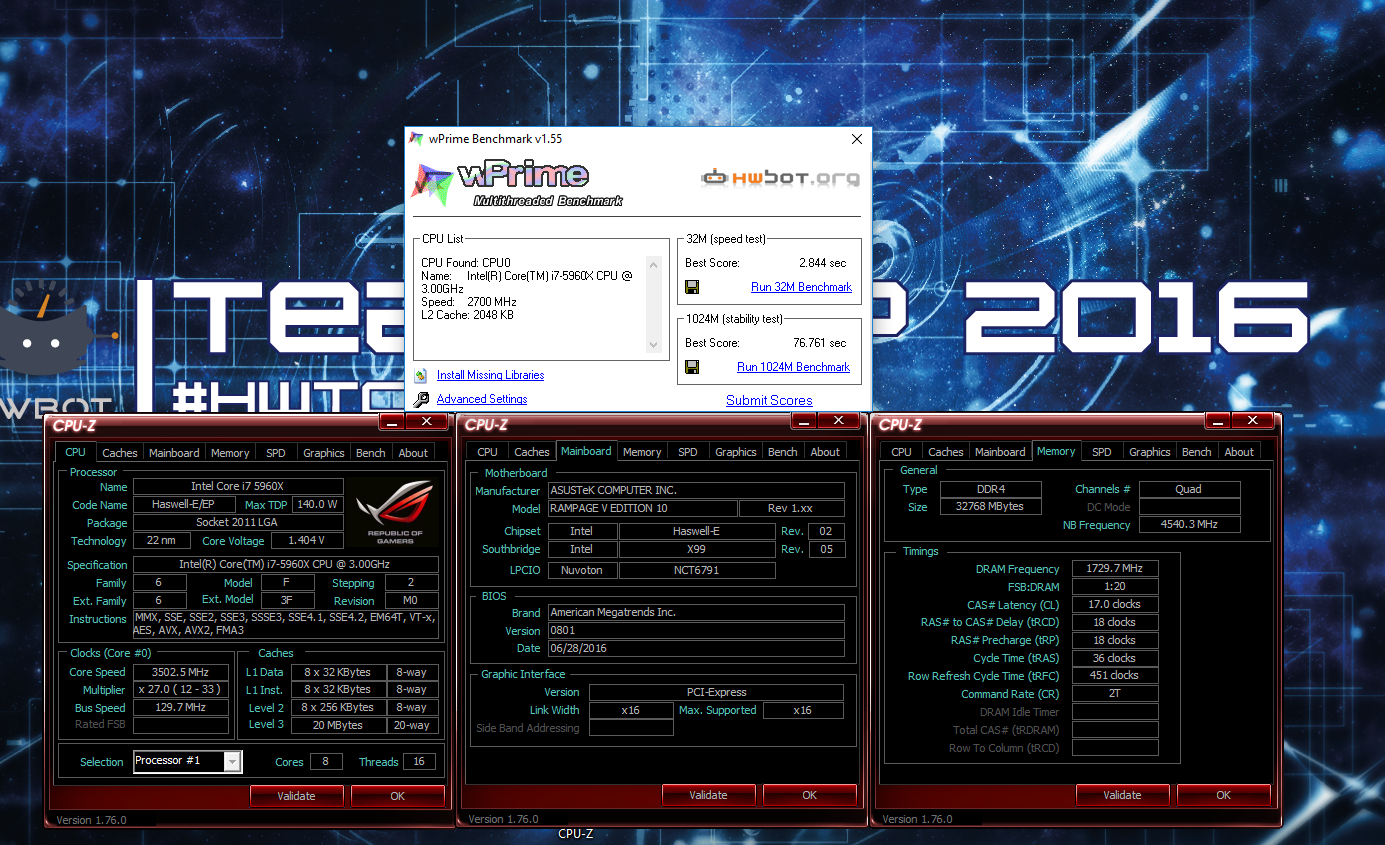
Task: Open CPU tab in the Memory timings CPU-Z window
Action: 901,452
